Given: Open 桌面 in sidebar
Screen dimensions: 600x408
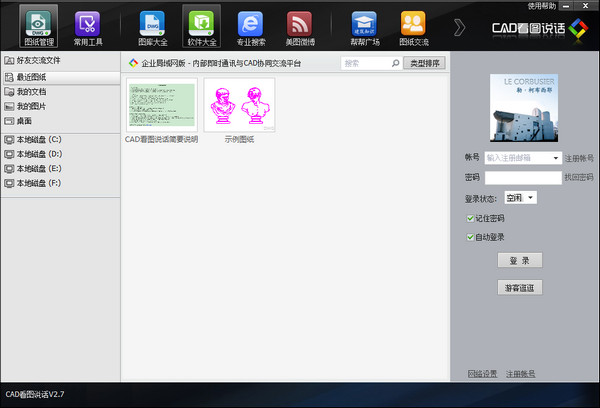Looking at the screenshot, I should (x=18, y=121).
